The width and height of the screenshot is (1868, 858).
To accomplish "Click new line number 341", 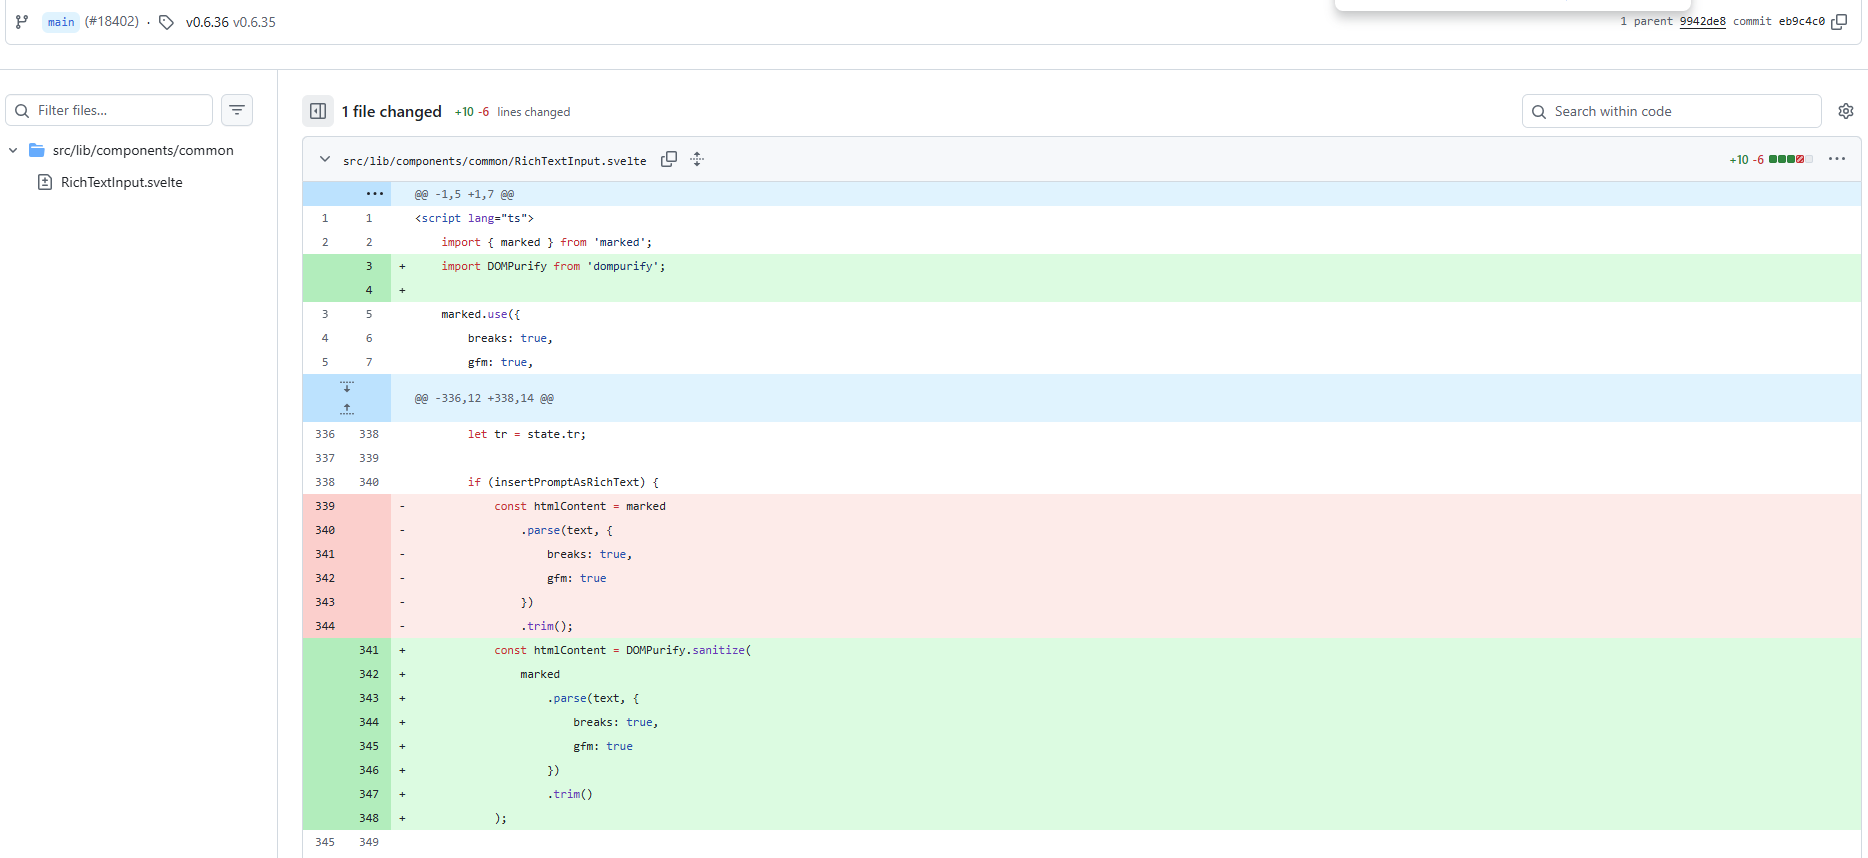I will coord(369,650).
